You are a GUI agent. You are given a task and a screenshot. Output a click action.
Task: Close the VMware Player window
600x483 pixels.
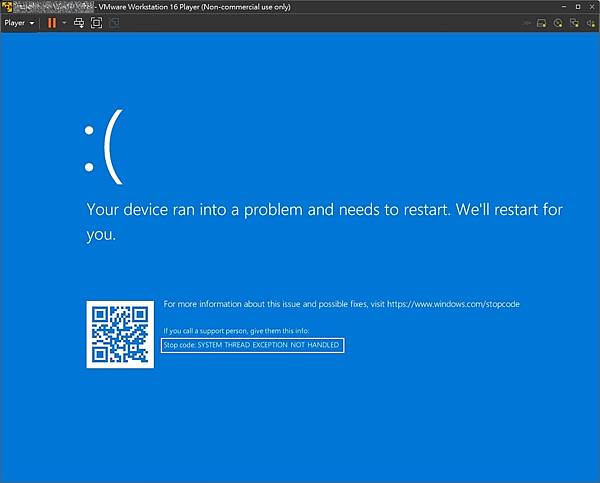592,7
